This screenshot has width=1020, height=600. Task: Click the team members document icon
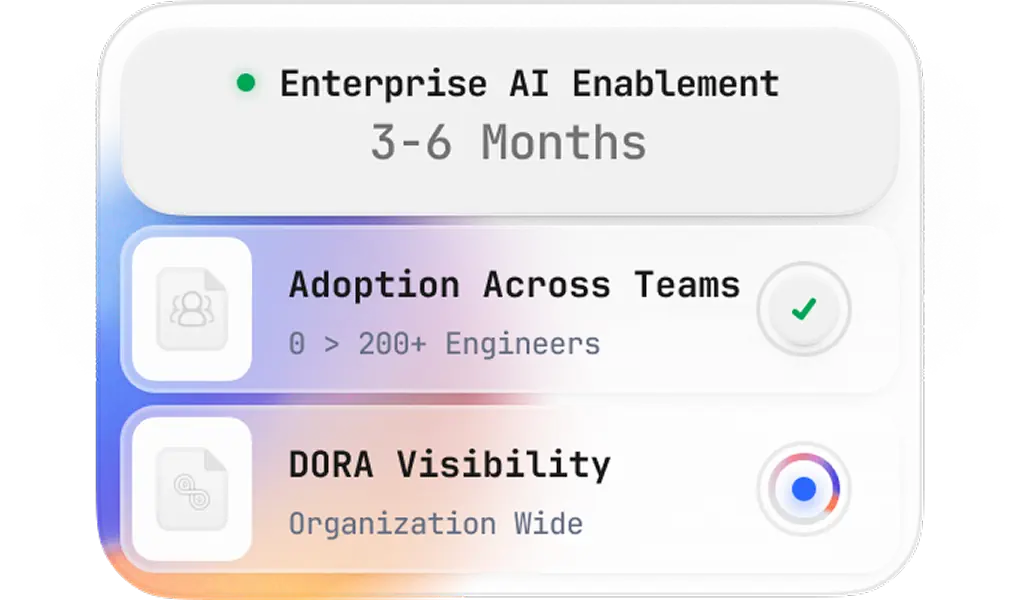[x=191, y=310]
